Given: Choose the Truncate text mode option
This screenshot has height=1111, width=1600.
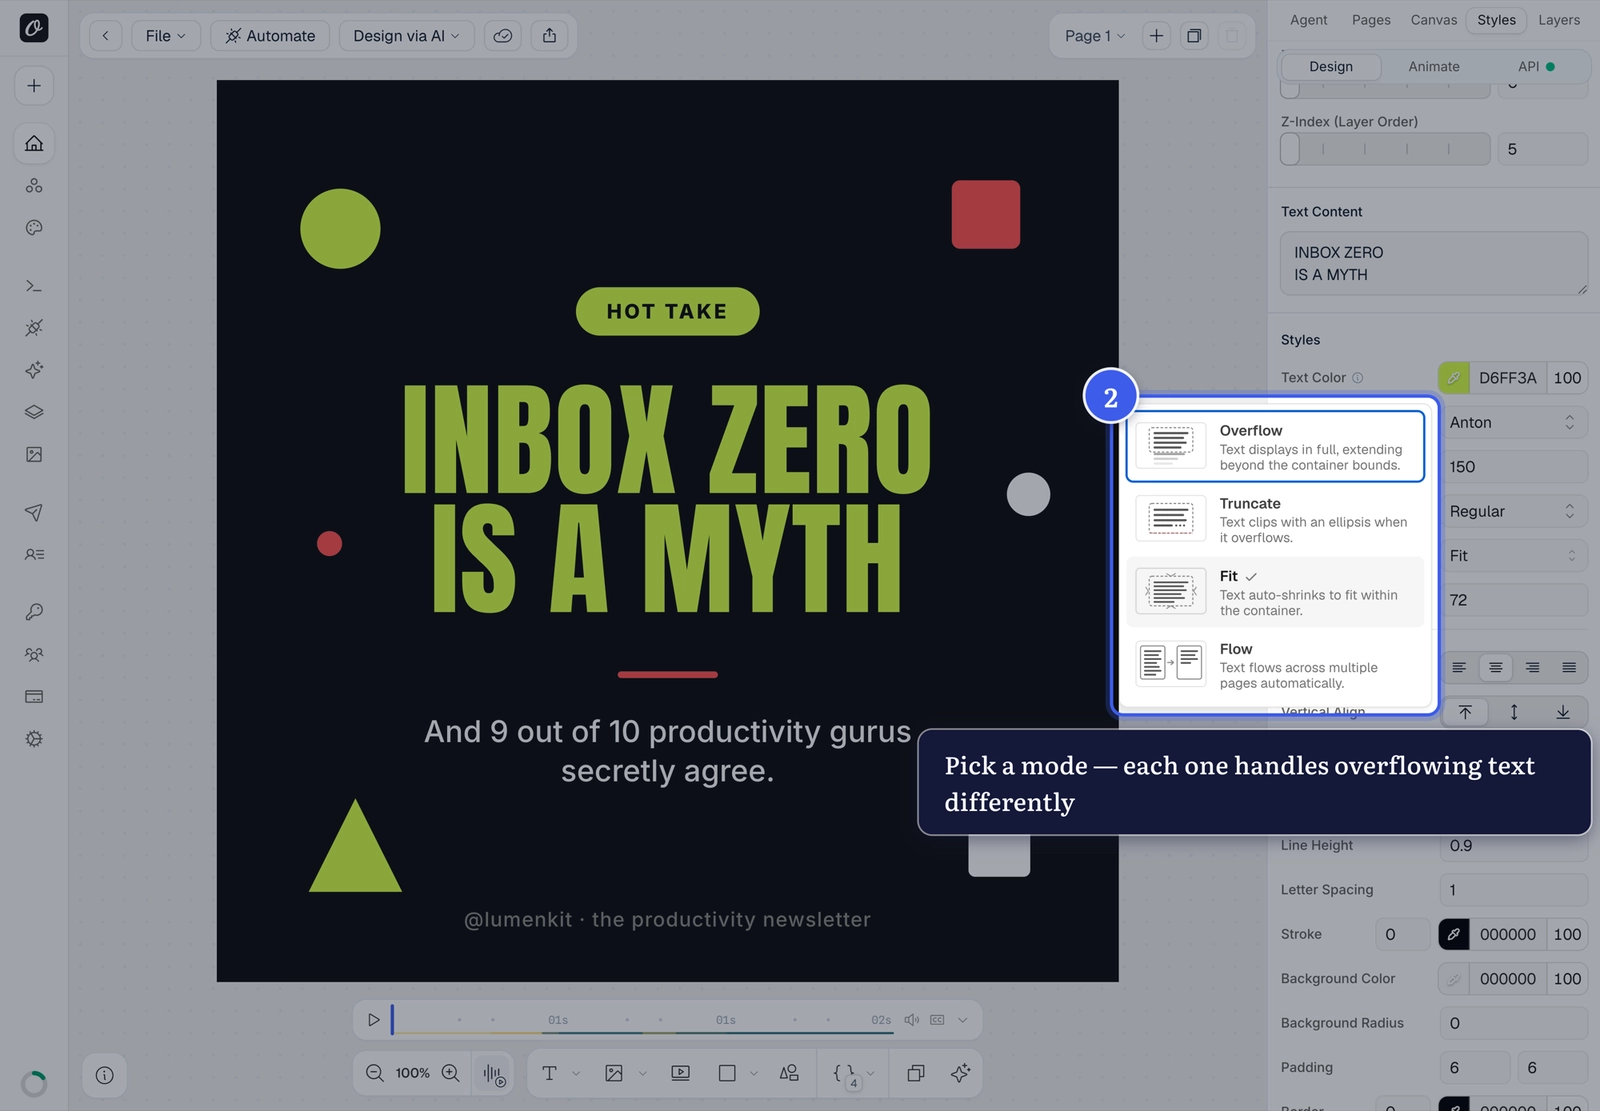Looking at the screenshot, I should (x=1275, y=520).
